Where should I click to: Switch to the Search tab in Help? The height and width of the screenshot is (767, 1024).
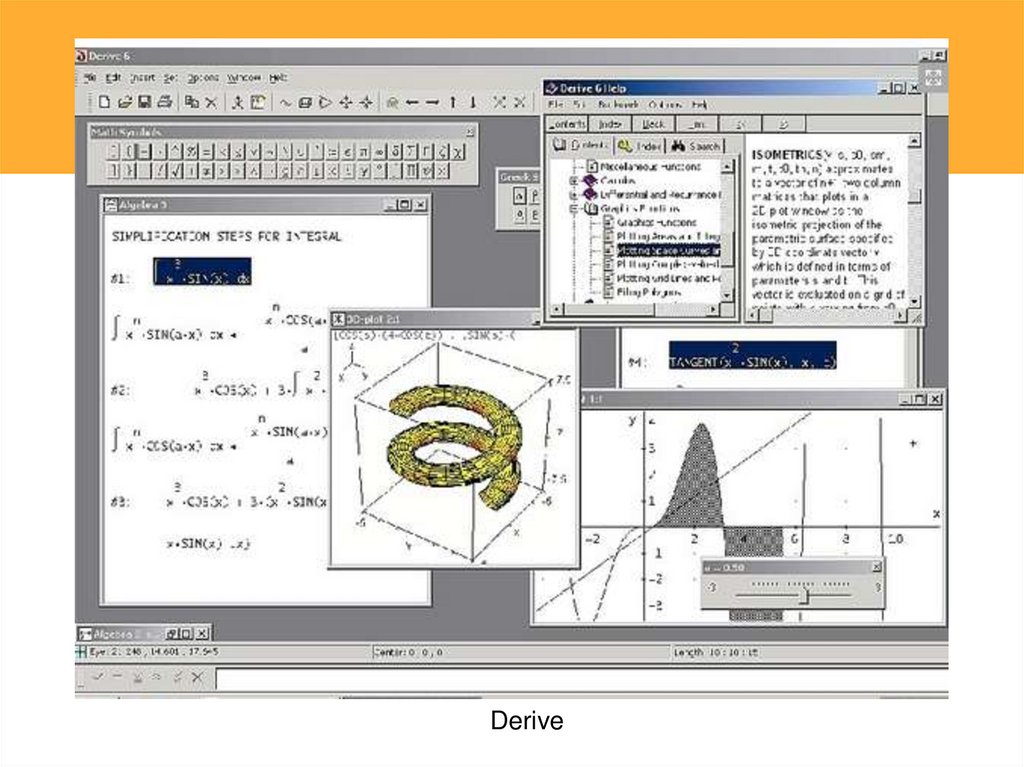(697, 146)
